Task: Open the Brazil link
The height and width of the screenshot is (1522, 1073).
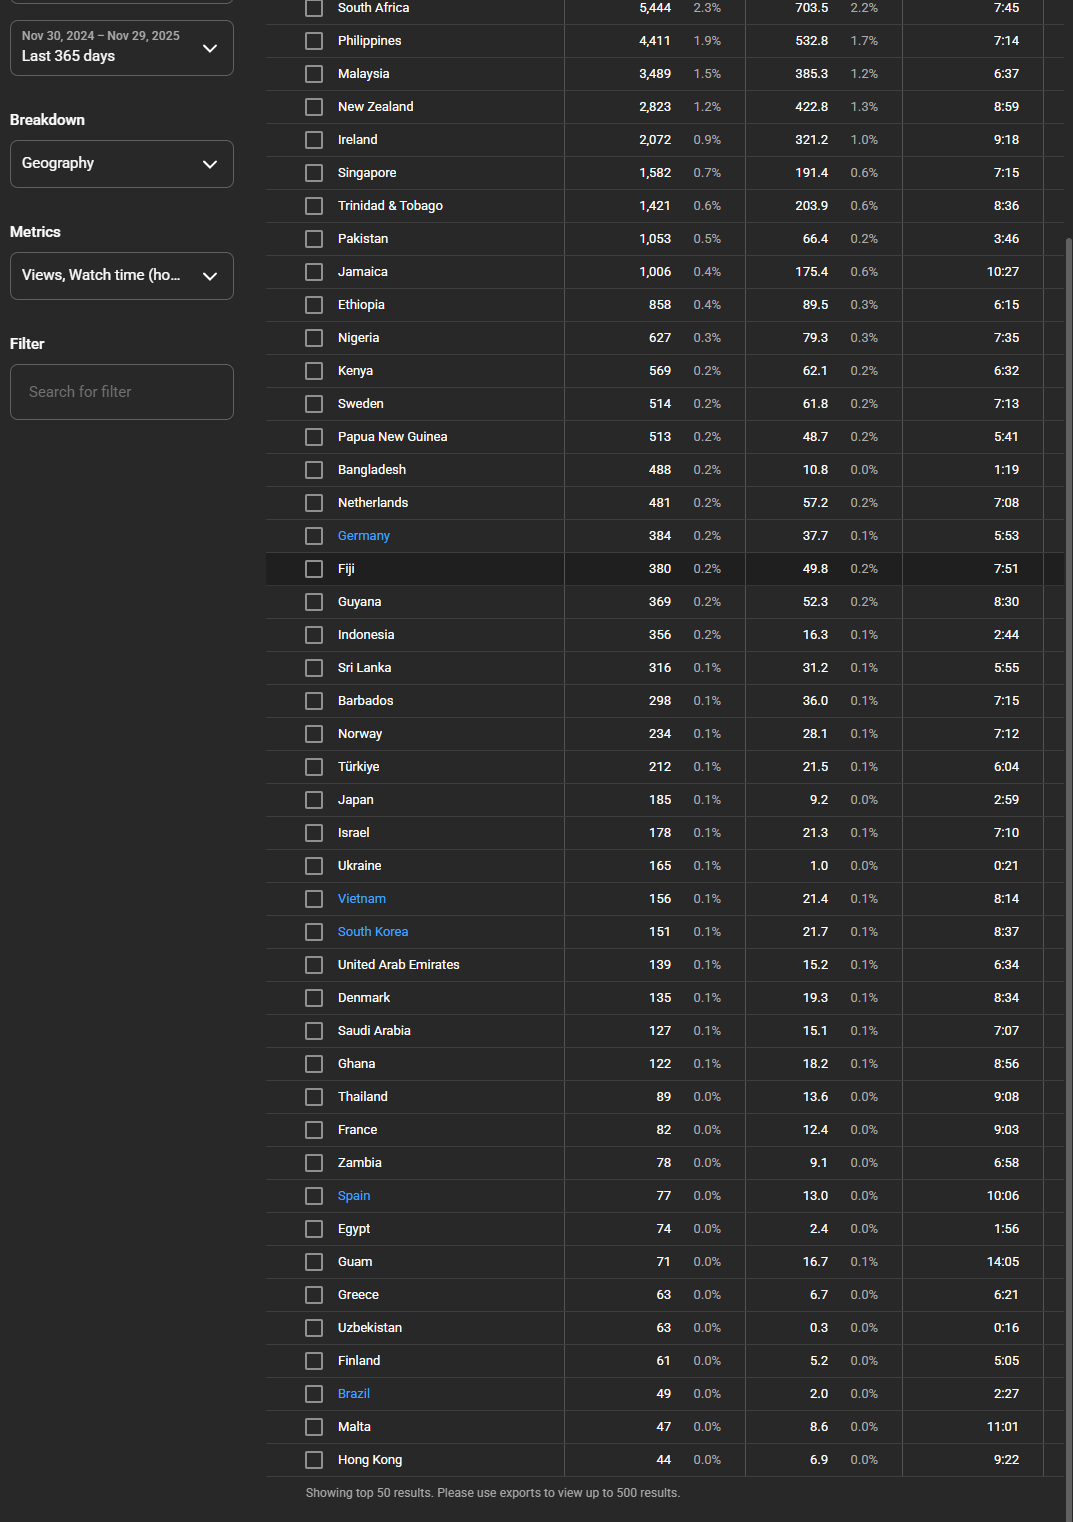Action: (x=353, y=1394)
